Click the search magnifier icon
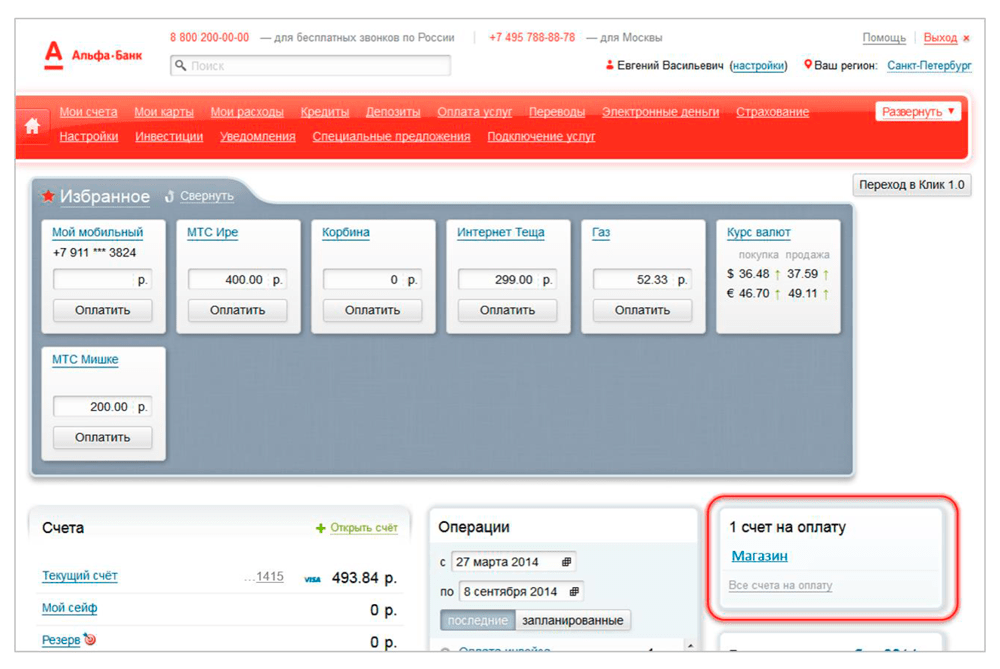1000x669 pixels. click(180, 65)
